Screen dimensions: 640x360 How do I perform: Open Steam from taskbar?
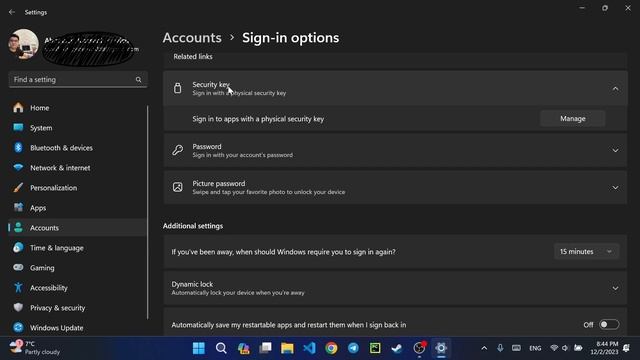click(x=397, y=348)
